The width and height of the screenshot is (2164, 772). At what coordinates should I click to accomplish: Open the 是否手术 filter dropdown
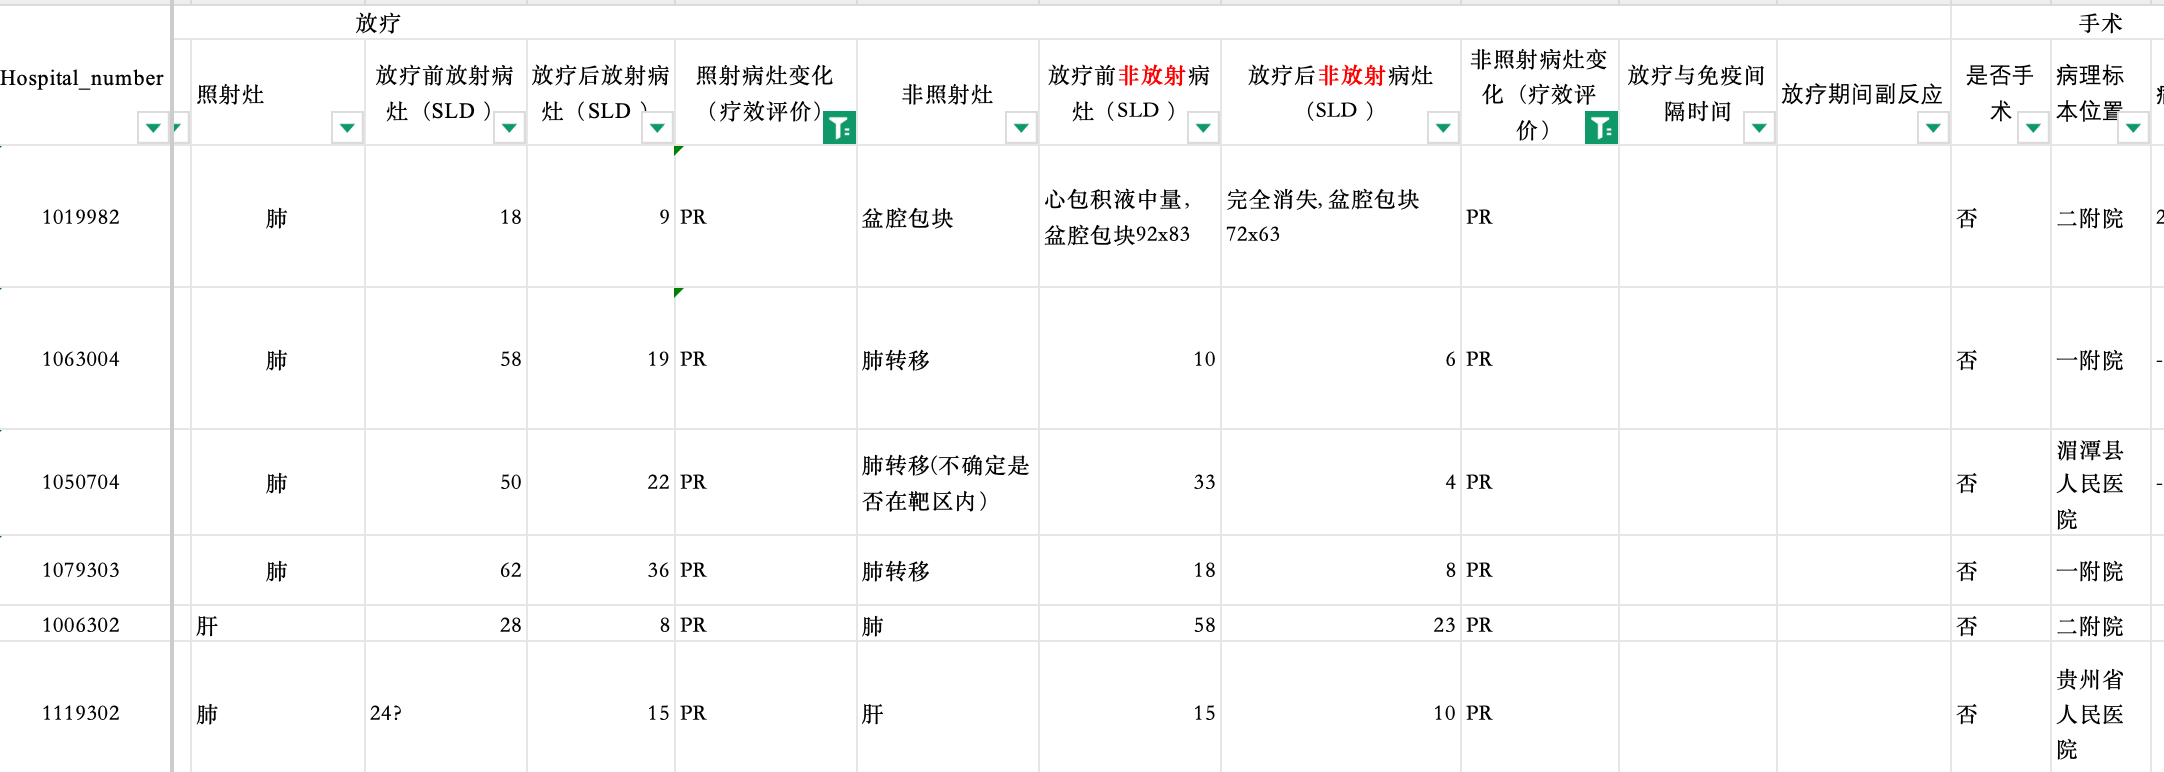coord(2032,128)
